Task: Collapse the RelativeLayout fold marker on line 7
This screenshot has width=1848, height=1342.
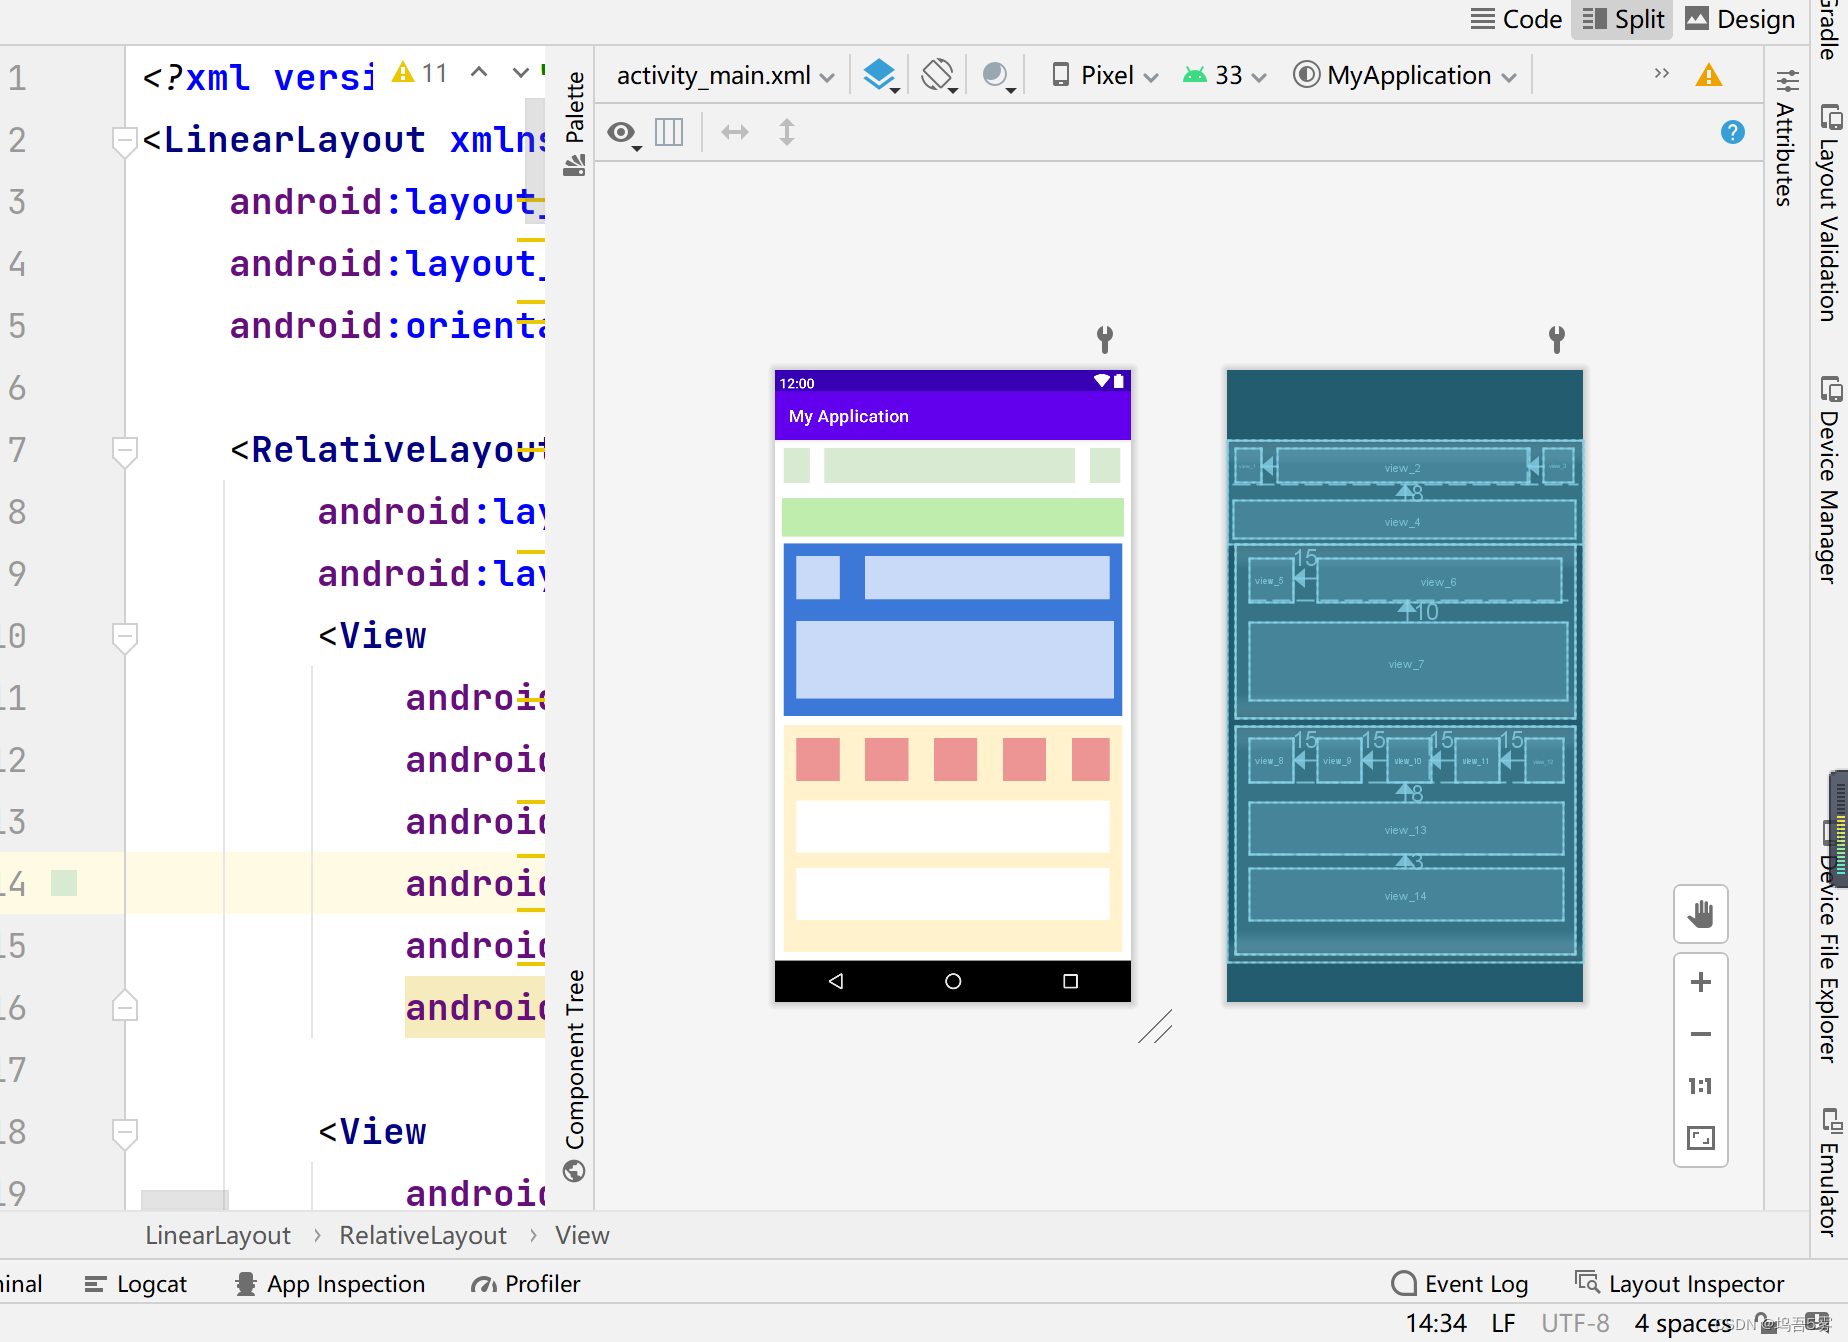Action: pos(125,451)
